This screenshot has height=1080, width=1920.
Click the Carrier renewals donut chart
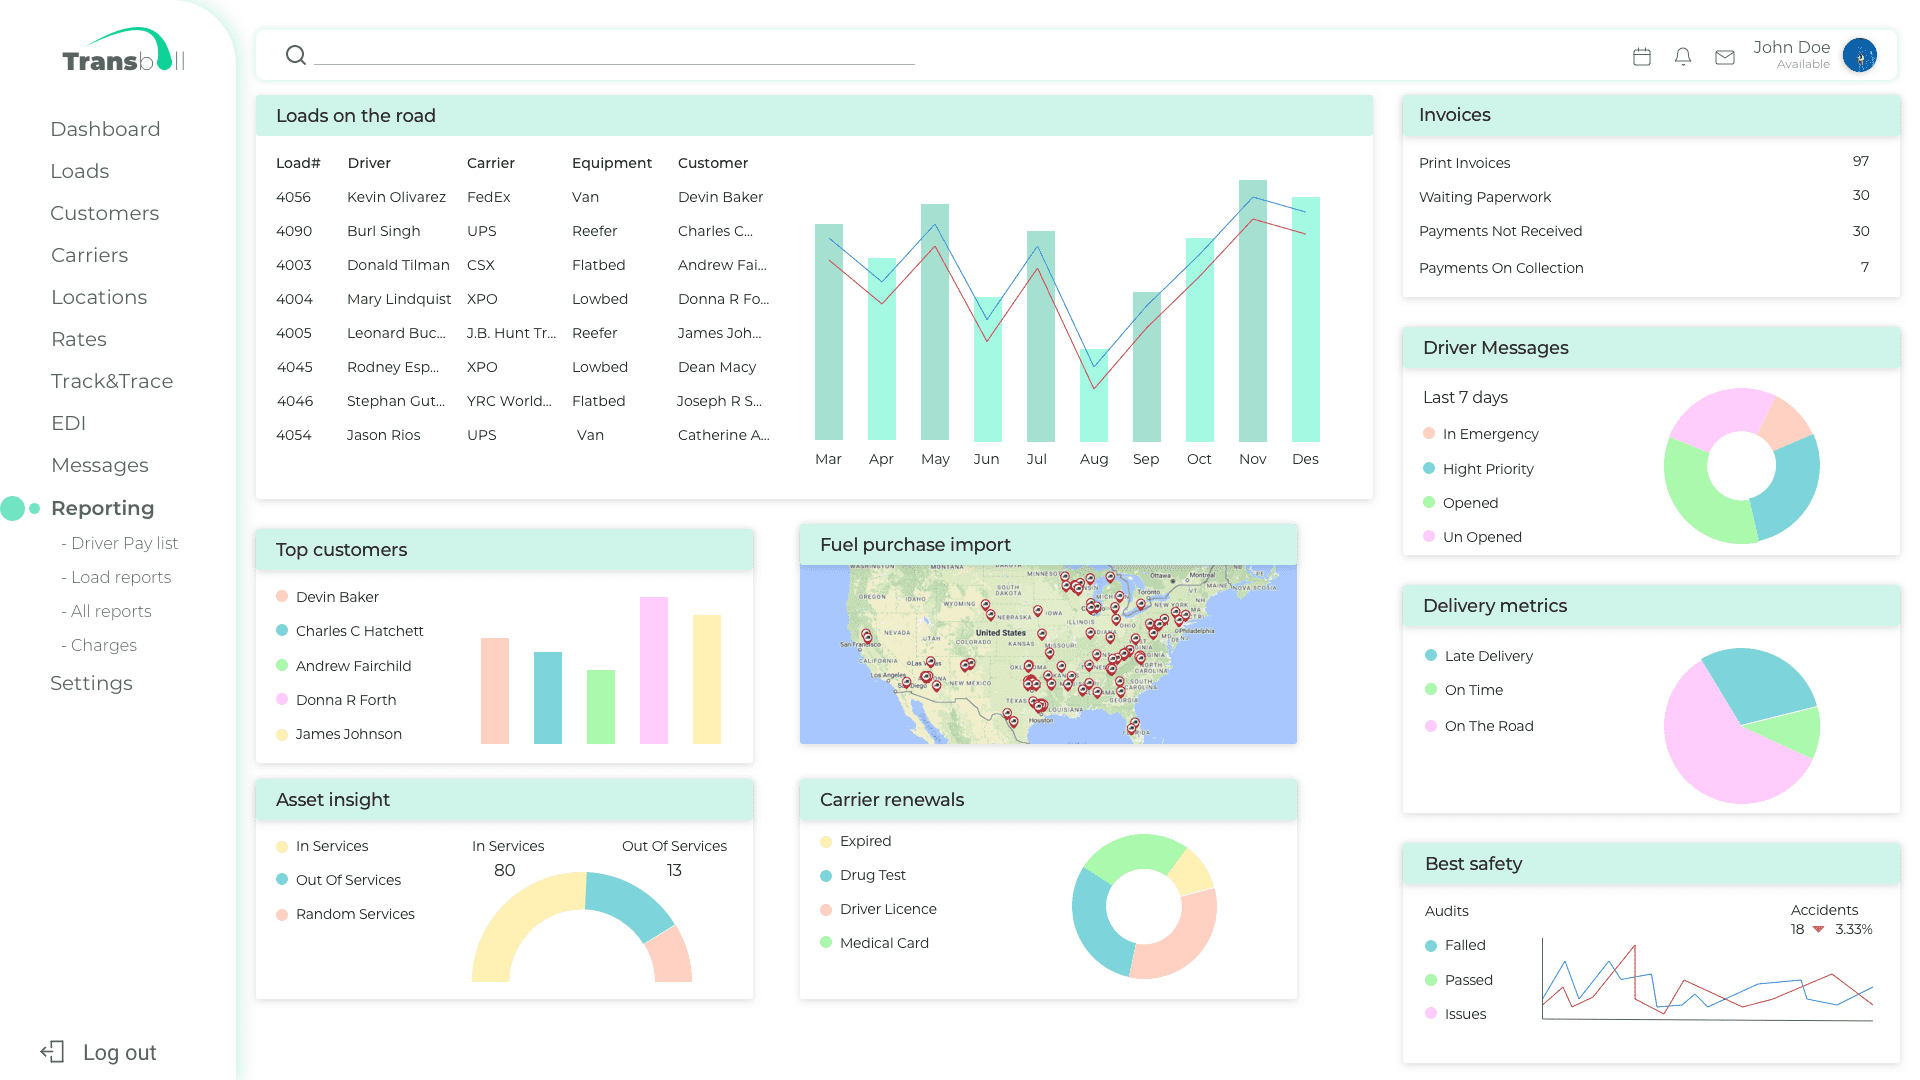1144,906
